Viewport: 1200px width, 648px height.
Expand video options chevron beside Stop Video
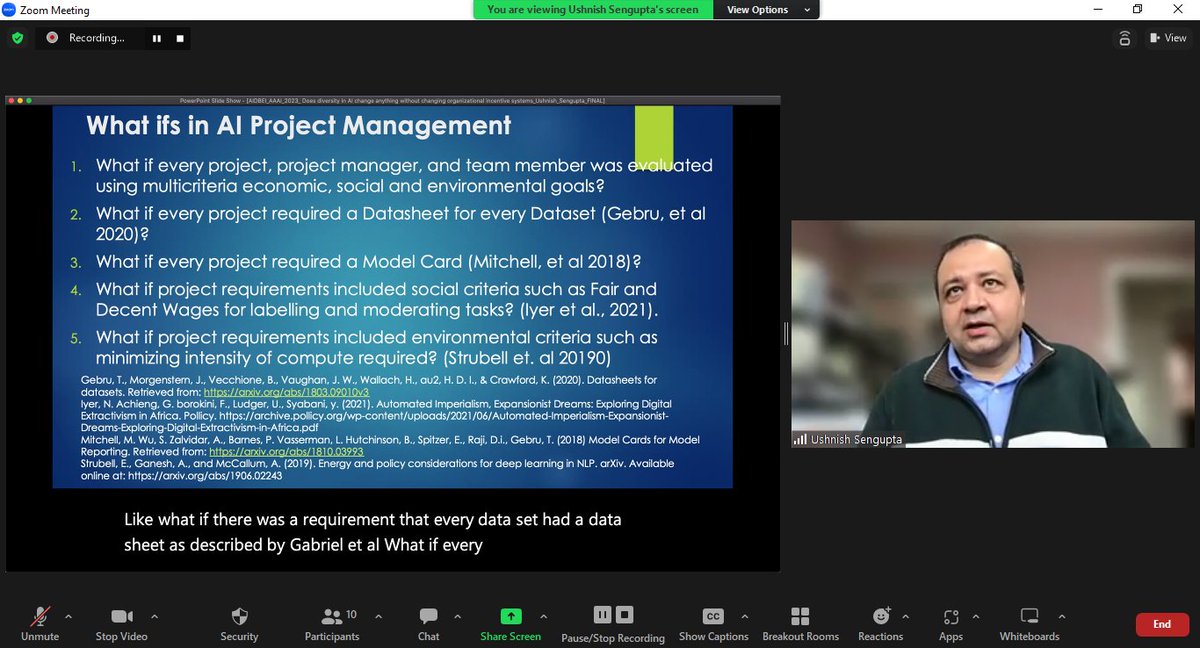tap(153, 616)
